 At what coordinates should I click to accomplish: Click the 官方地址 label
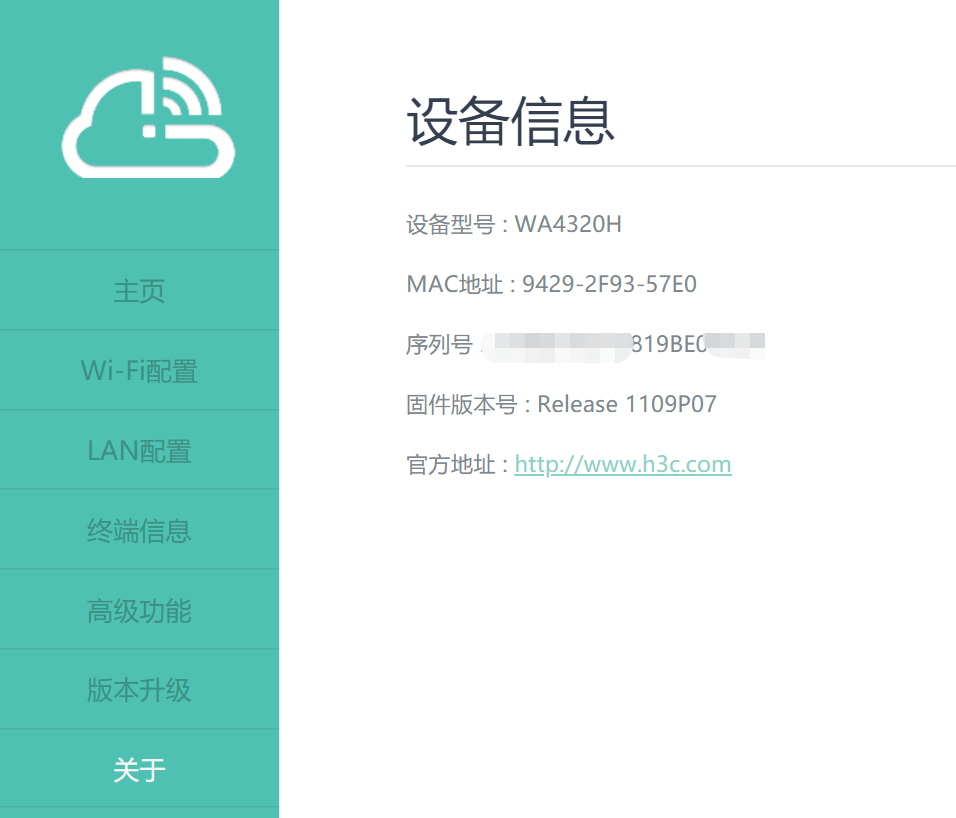[x=458, y=464]
